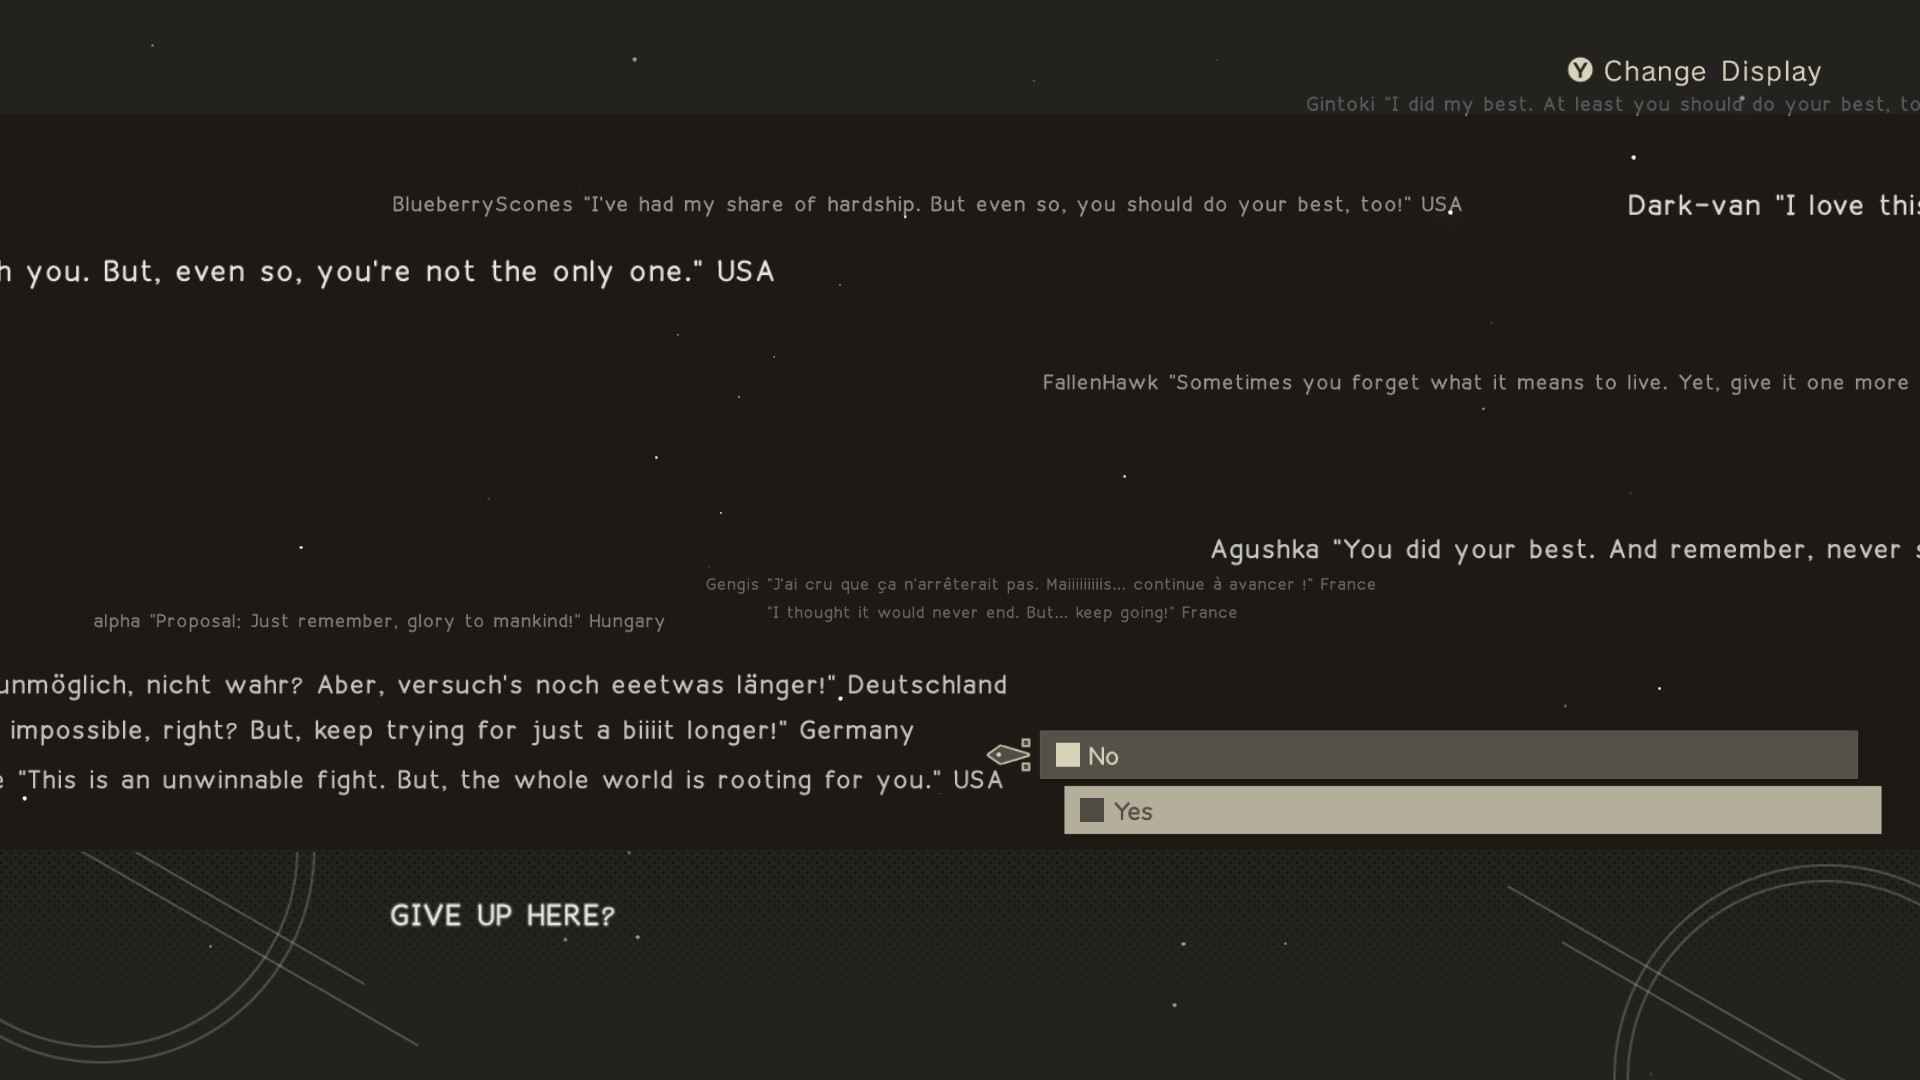Select the Yes menu option
This screenshot has height=1080, width=1920.
point(1472,810)
